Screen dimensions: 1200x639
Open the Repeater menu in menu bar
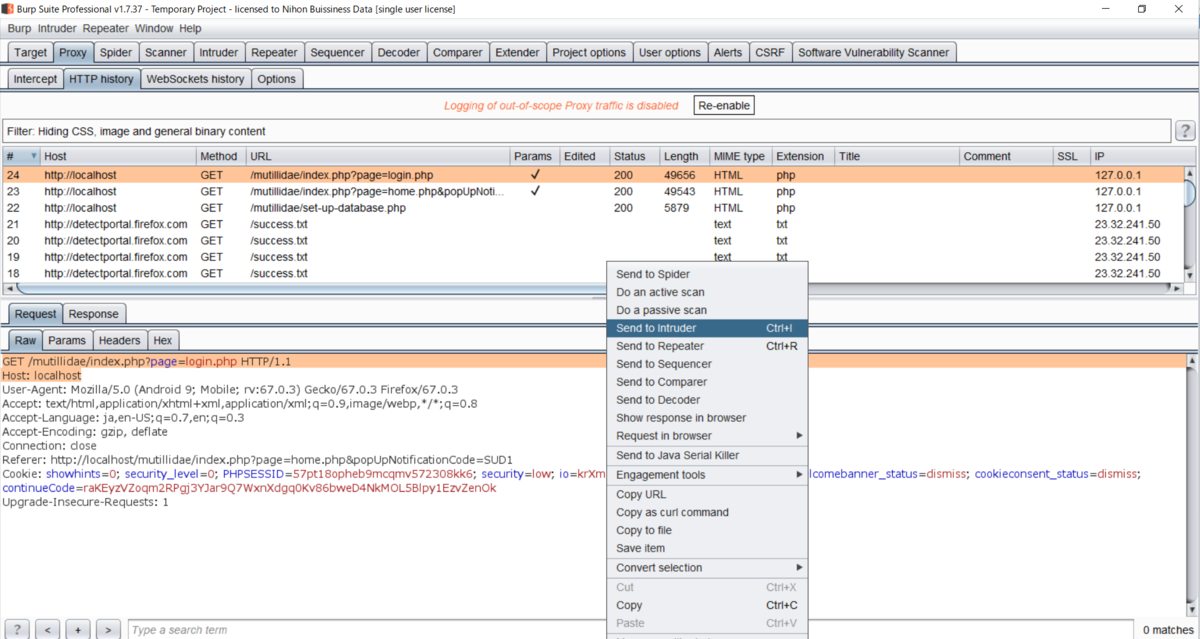[105, 29]
